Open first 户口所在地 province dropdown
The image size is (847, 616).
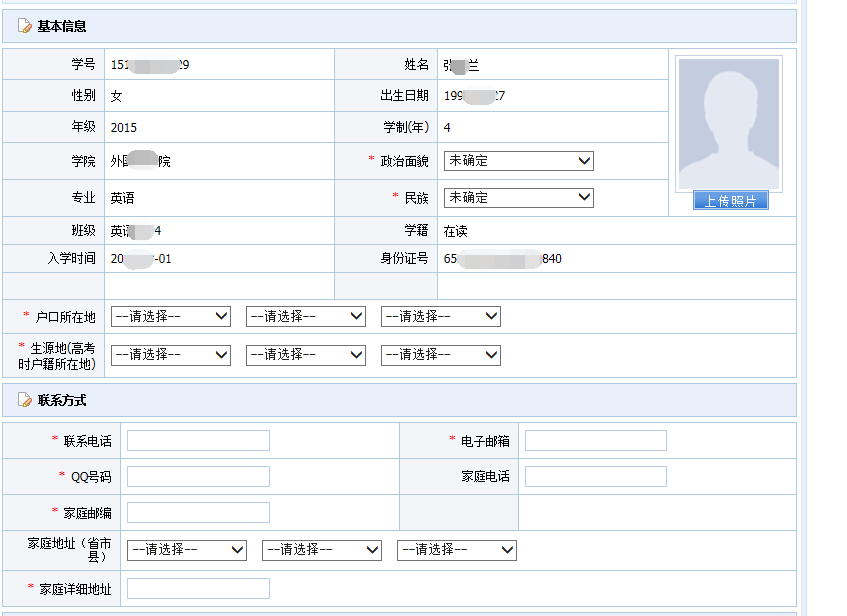click(170, 317)
